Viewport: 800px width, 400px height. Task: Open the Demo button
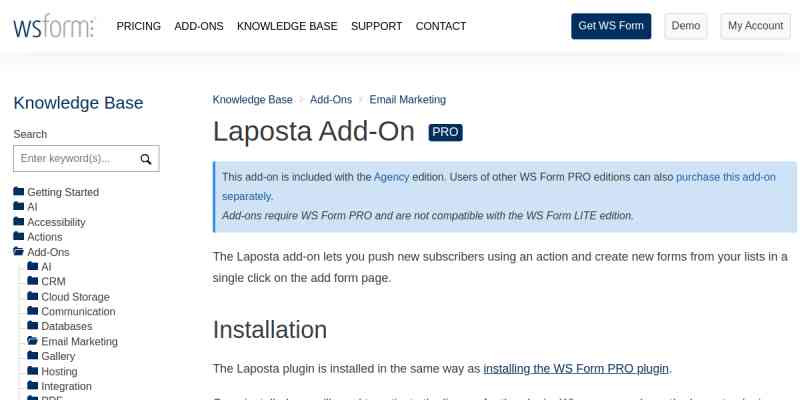tap(686, 26)
